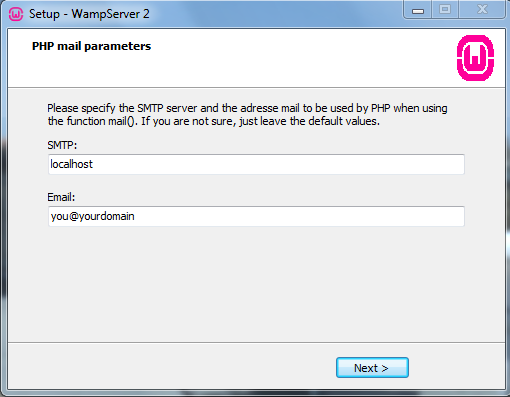Click the 'Setup - WampServer 2' title text

coord(89,14)
